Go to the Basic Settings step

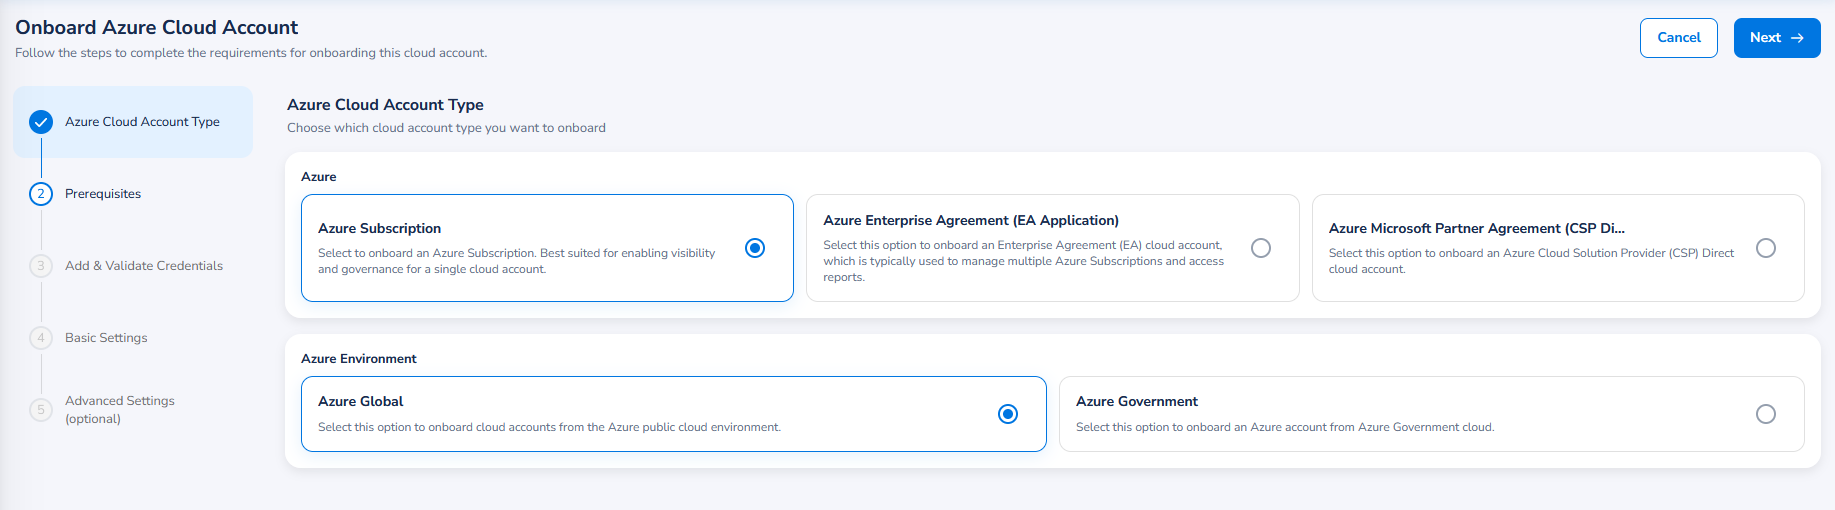click(106, 338)
